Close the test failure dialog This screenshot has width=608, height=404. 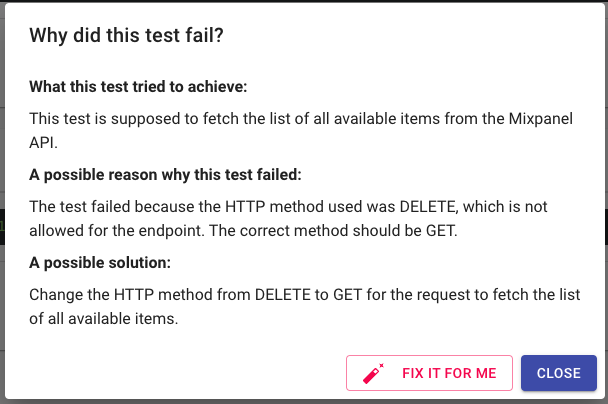(x=558, y=373)
